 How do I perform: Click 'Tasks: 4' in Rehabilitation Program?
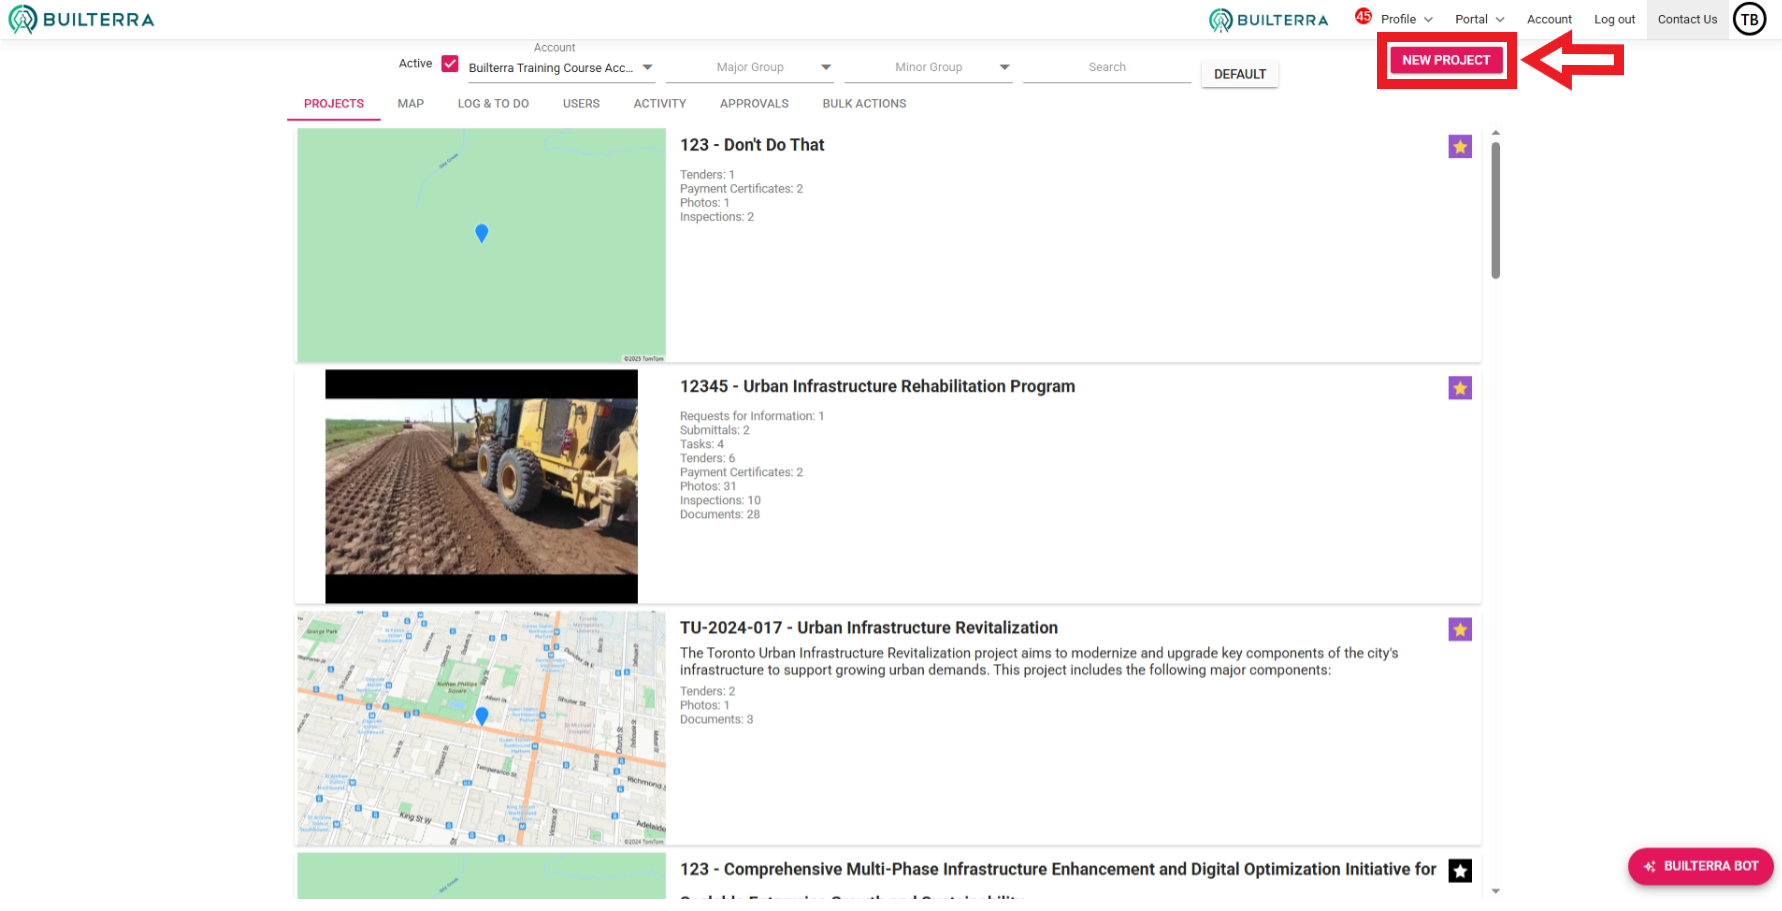pos(702,444)
